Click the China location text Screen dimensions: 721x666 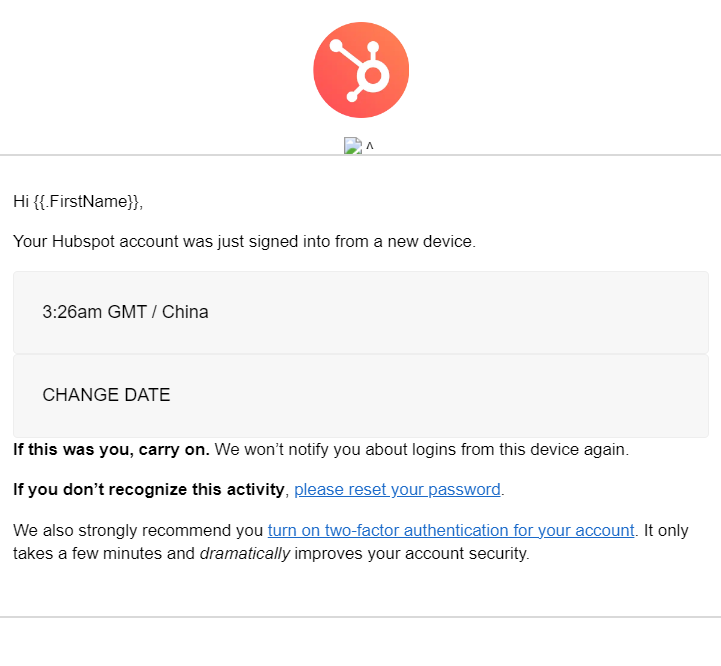185,312
